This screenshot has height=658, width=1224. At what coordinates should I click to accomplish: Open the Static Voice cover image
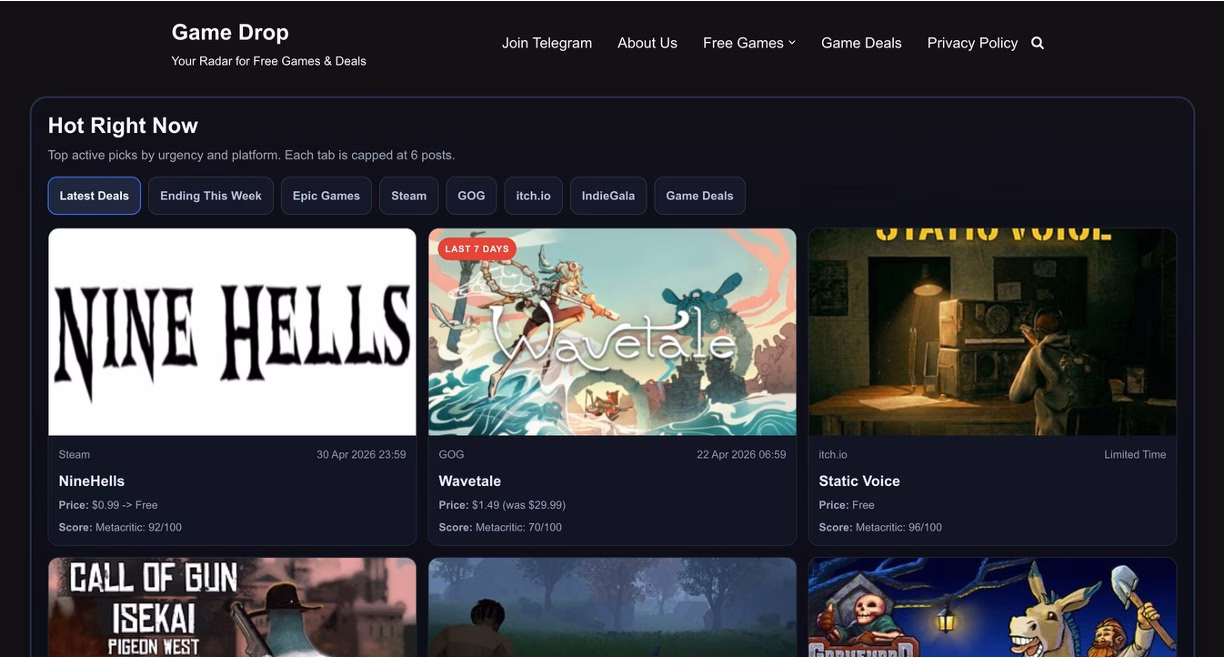[x=992, y=332]
